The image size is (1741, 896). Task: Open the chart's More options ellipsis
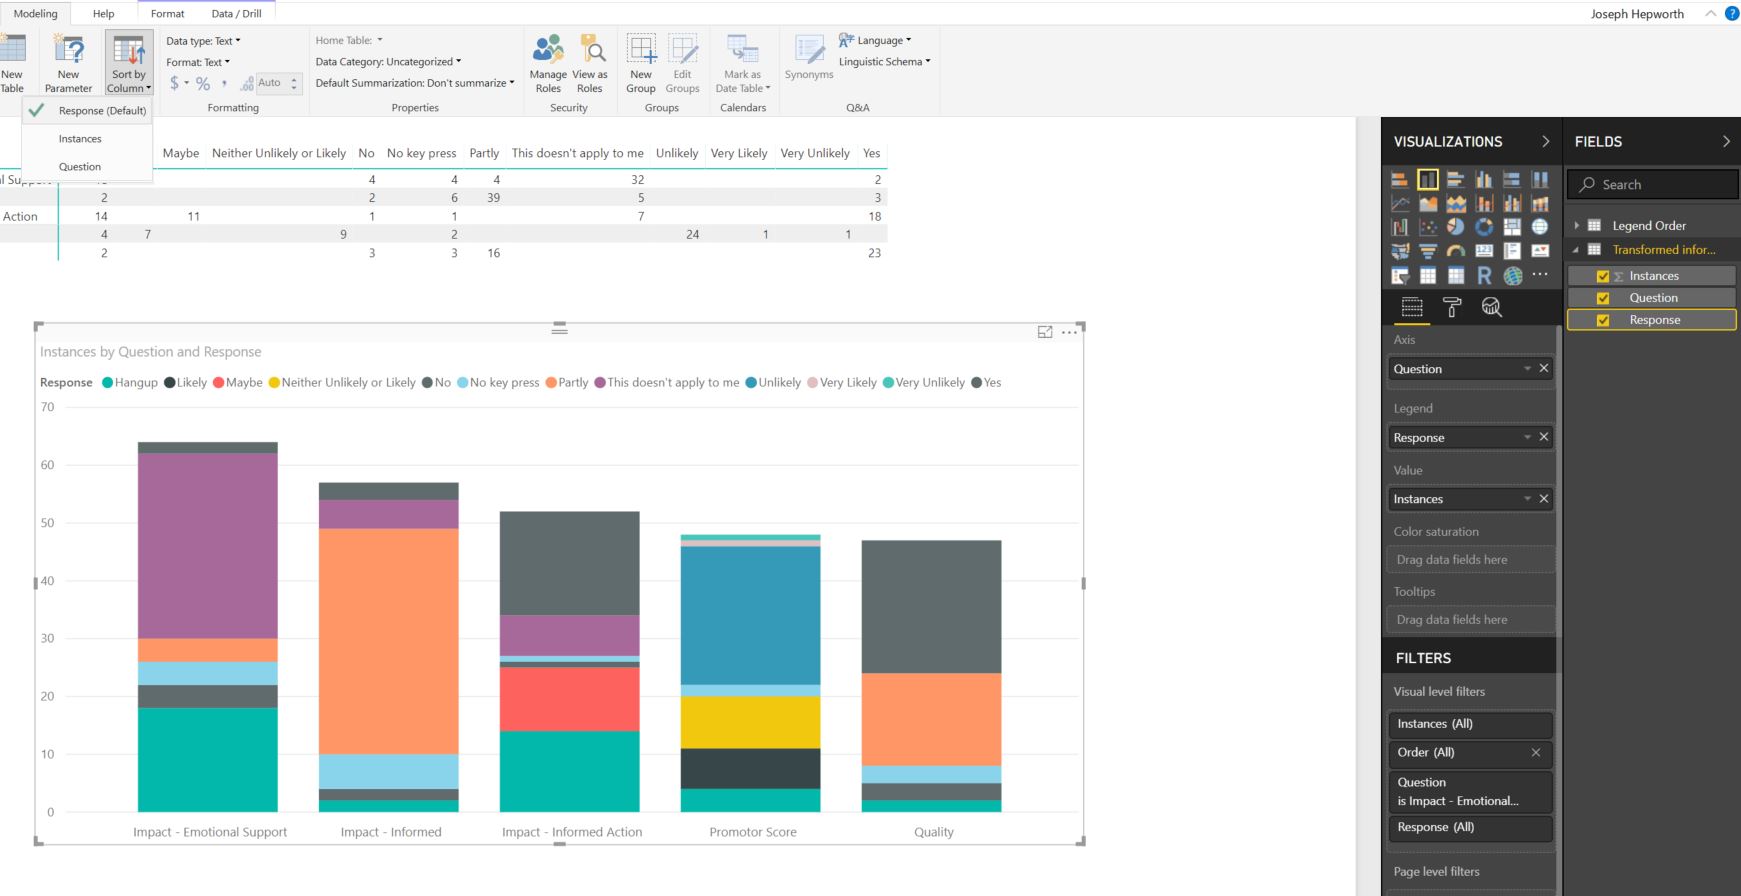click(x=1069, y=332)
